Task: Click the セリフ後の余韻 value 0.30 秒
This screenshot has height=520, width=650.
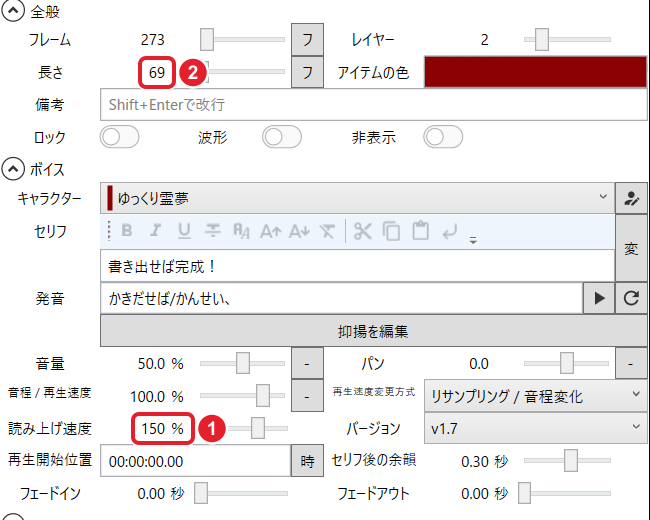Action: point(485,461)
